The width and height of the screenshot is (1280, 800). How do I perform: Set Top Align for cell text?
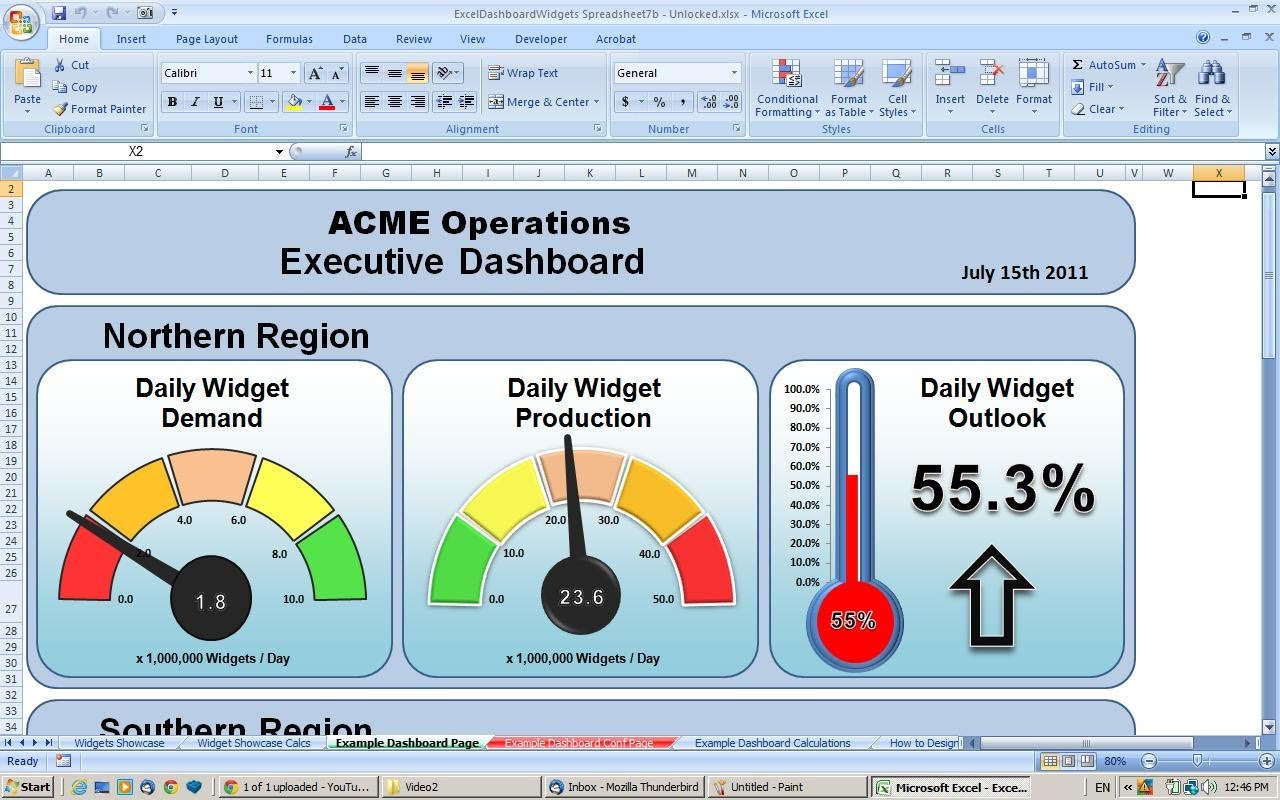click(372, 73)
